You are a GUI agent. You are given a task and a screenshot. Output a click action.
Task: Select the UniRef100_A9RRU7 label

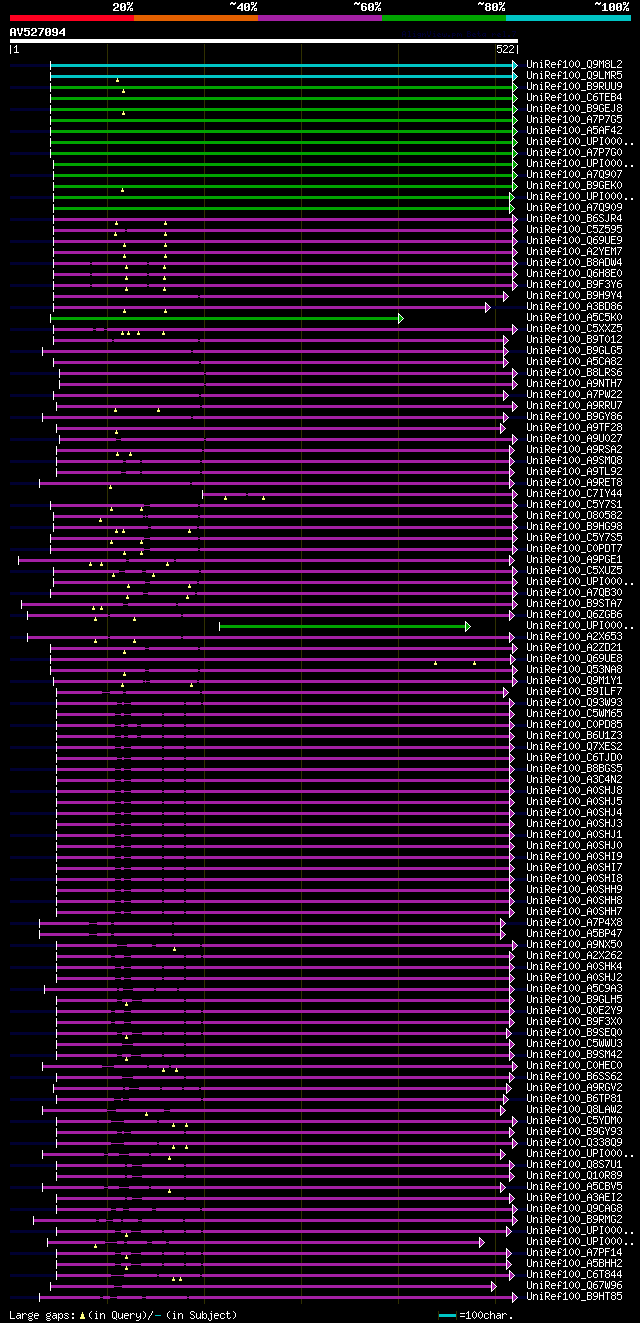pyautogui.click(x=574, y=406)
